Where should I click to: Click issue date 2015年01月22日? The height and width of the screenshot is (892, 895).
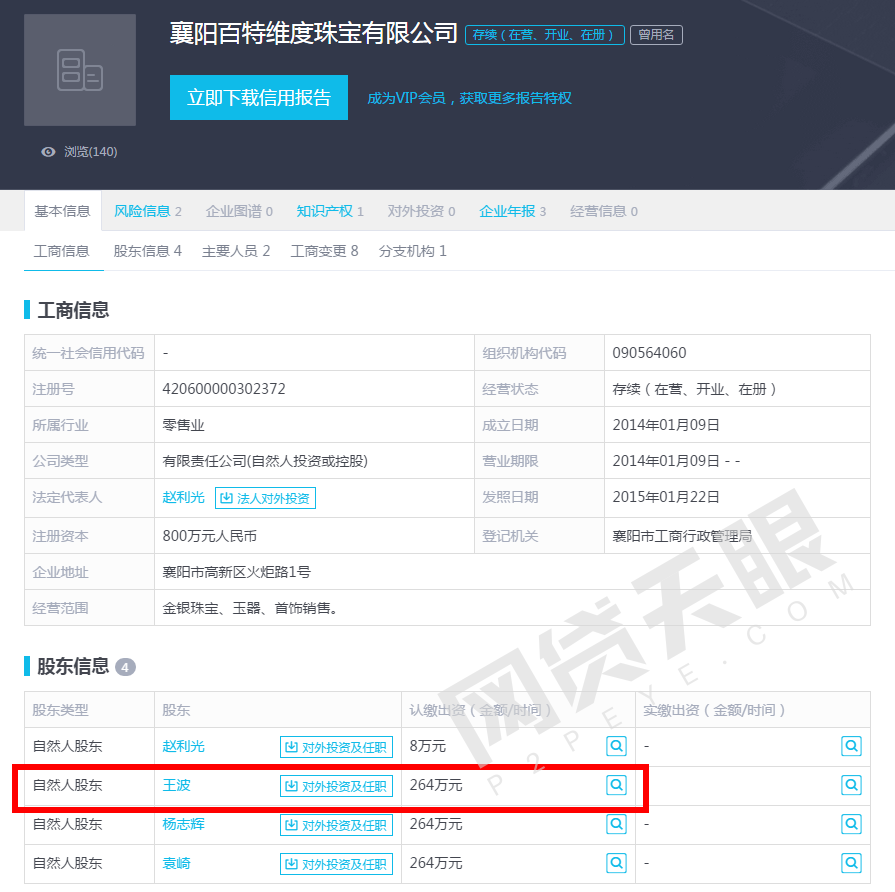tap(666, 497)
